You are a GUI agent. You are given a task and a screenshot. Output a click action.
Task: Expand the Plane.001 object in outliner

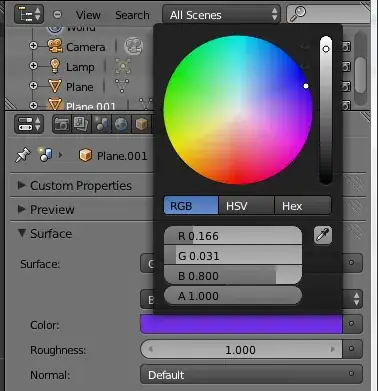click(33, 105)
